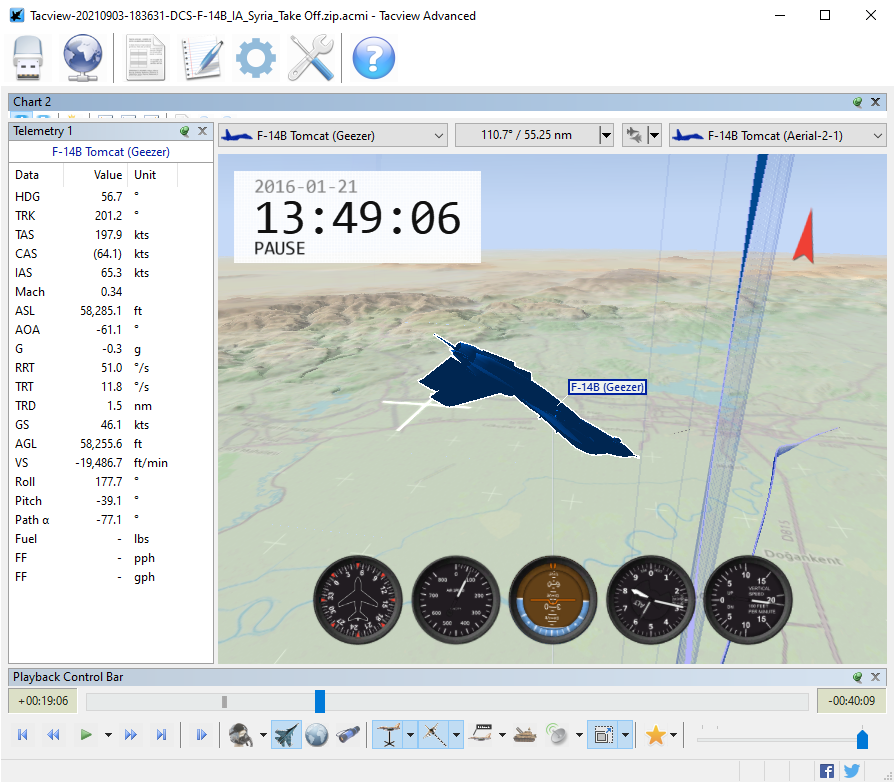Viewport: 895px width, 783px height.
Task: Expand the aircraft-on-stand dropdown arrow
Action: [x=410, y=735]
